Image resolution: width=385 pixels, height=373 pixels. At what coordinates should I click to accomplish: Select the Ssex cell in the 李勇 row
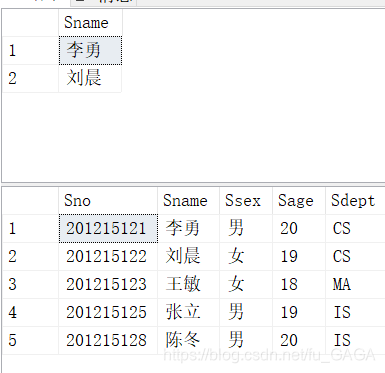click(246, 228)
